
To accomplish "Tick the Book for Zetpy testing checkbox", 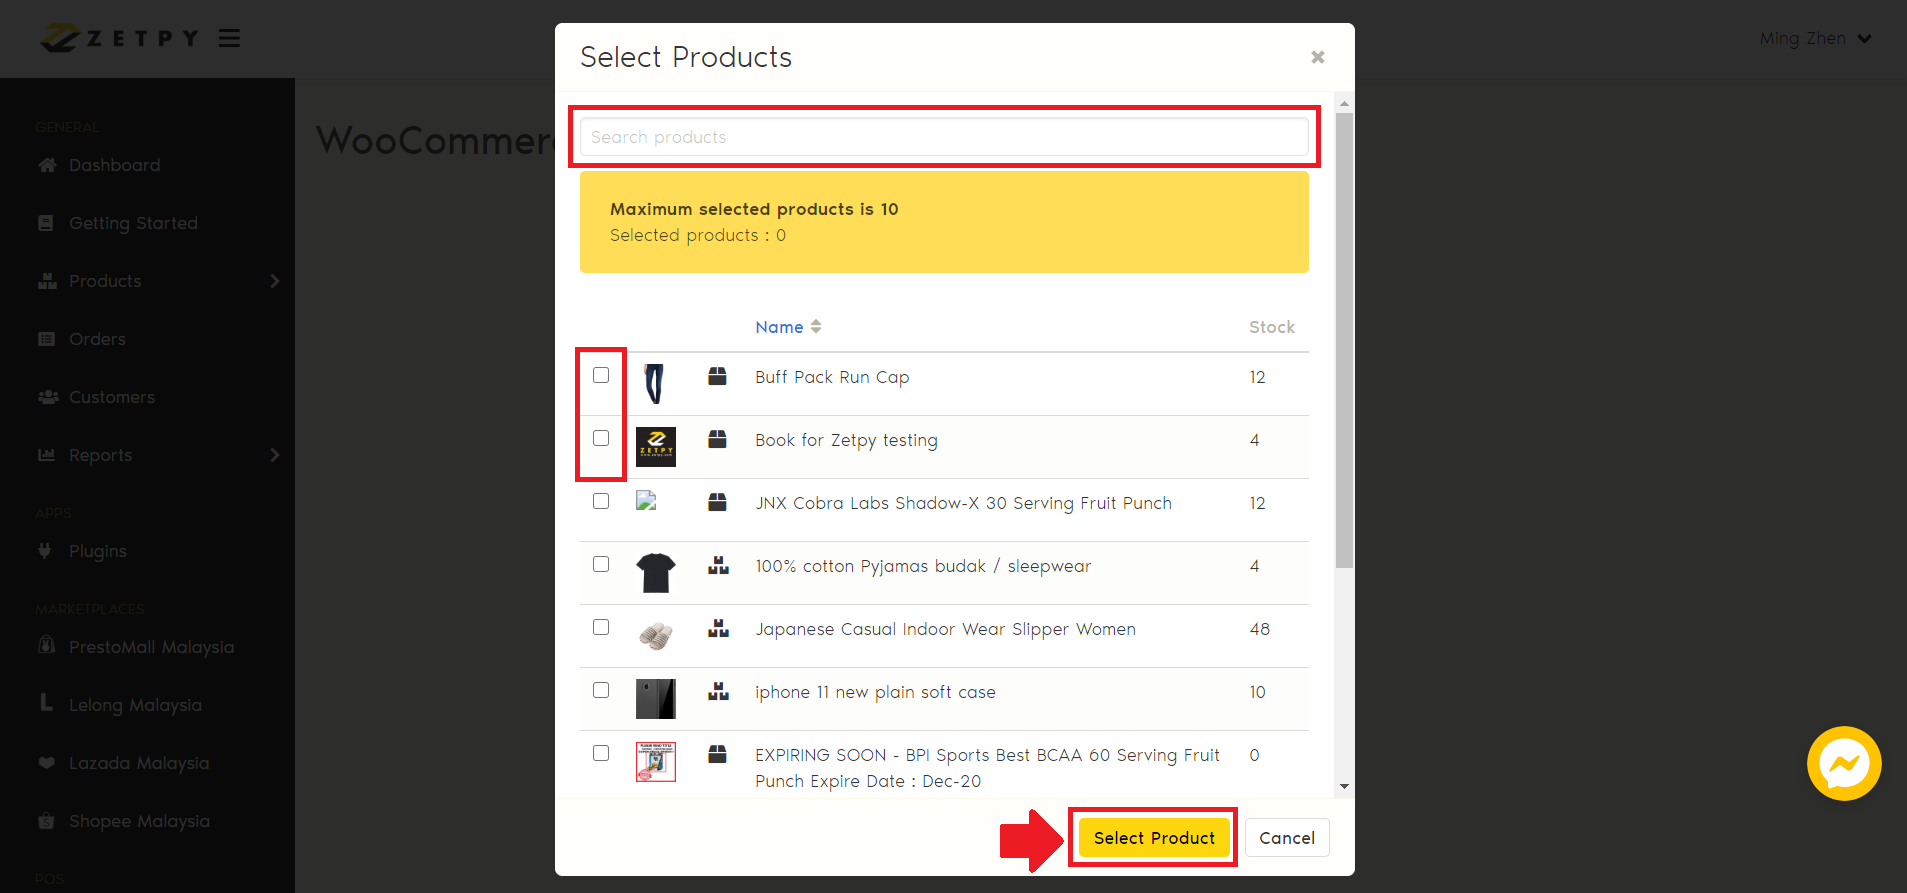I will point(601,438).
